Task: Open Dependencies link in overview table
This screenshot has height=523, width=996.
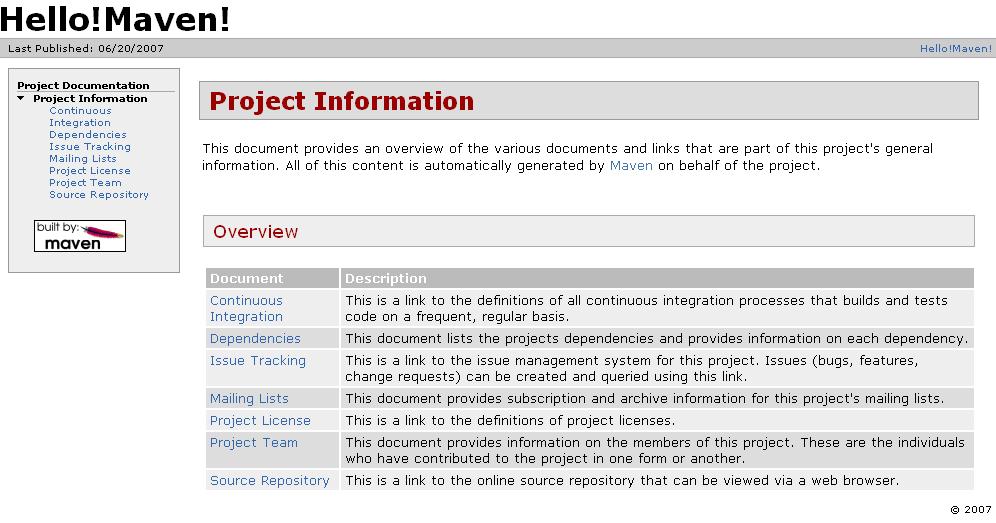Action: [255, 339]
